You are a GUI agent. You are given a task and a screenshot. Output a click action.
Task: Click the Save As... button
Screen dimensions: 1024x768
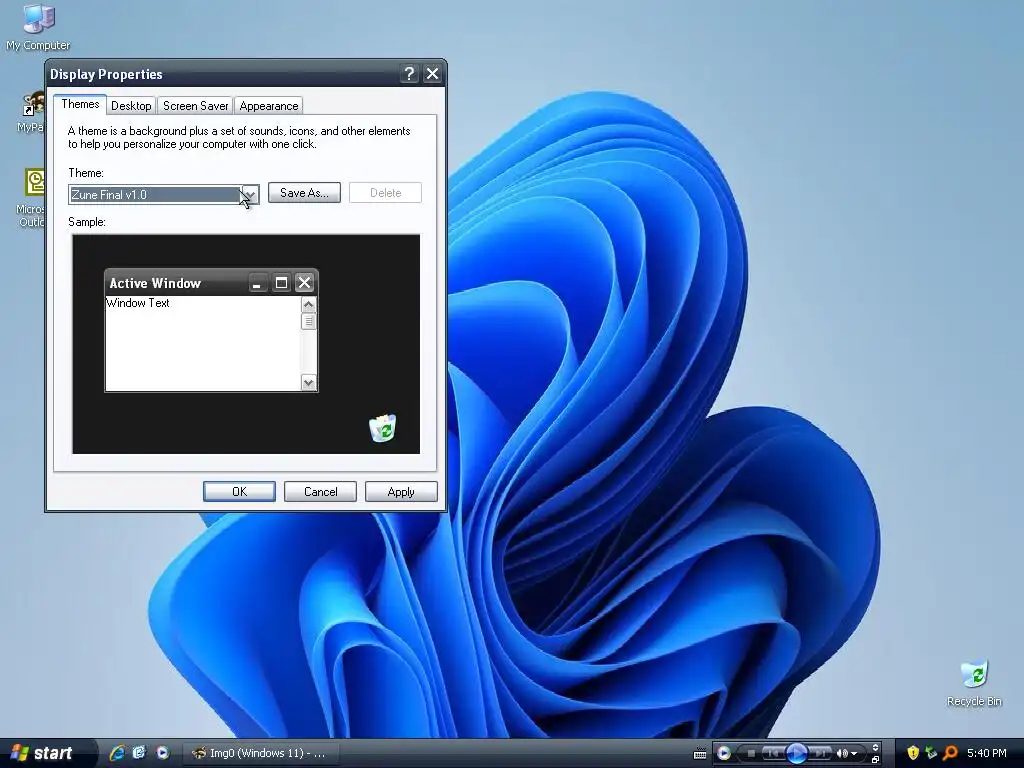pyautogui.click(x=304, y=193)
